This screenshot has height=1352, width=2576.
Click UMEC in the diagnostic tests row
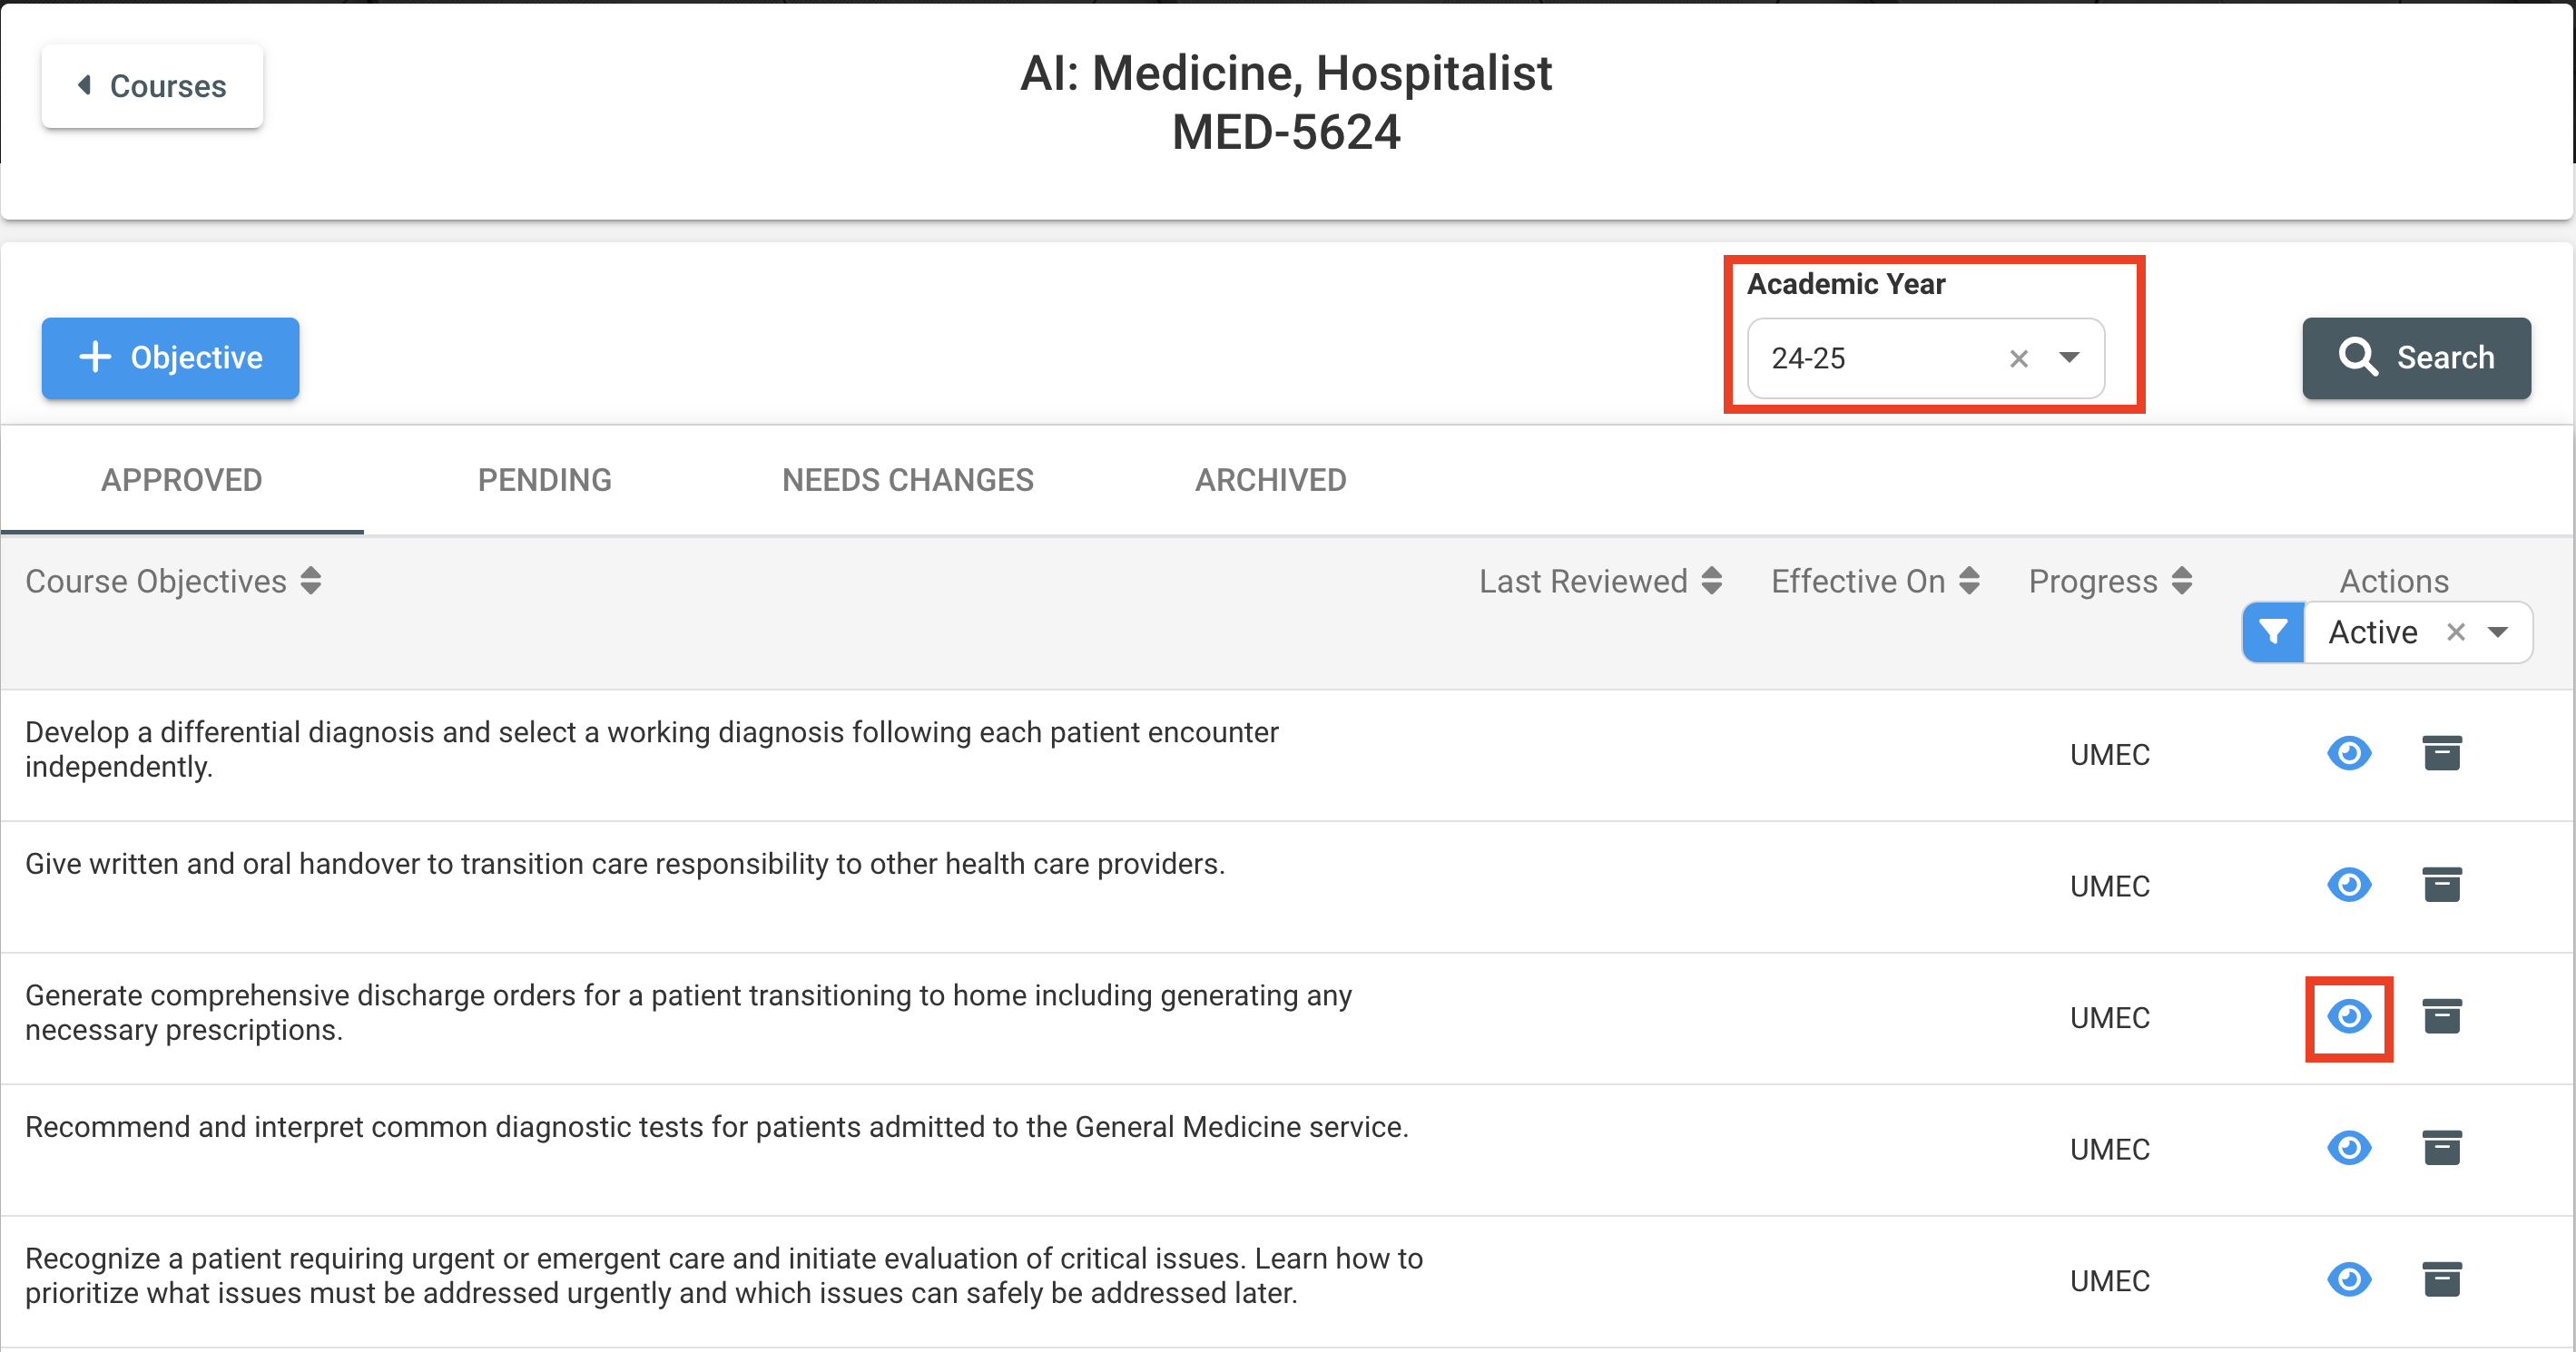[x=2110, y=1150]
